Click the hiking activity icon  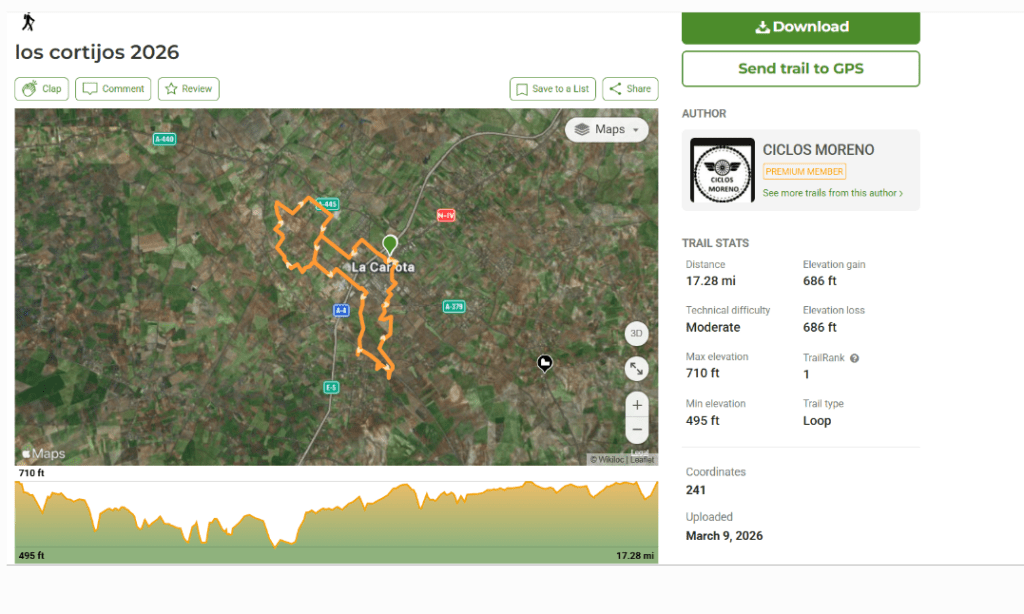click(x=28, y=21)
